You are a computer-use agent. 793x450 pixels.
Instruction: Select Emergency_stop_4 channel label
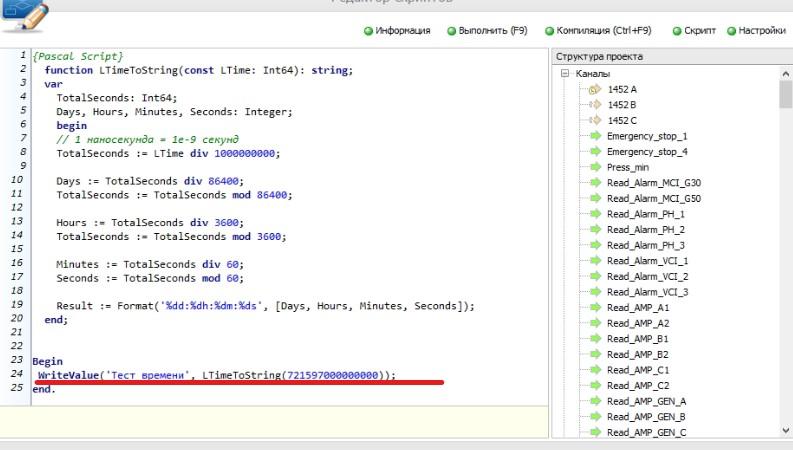pyautogui.click(x=647, y=152)
